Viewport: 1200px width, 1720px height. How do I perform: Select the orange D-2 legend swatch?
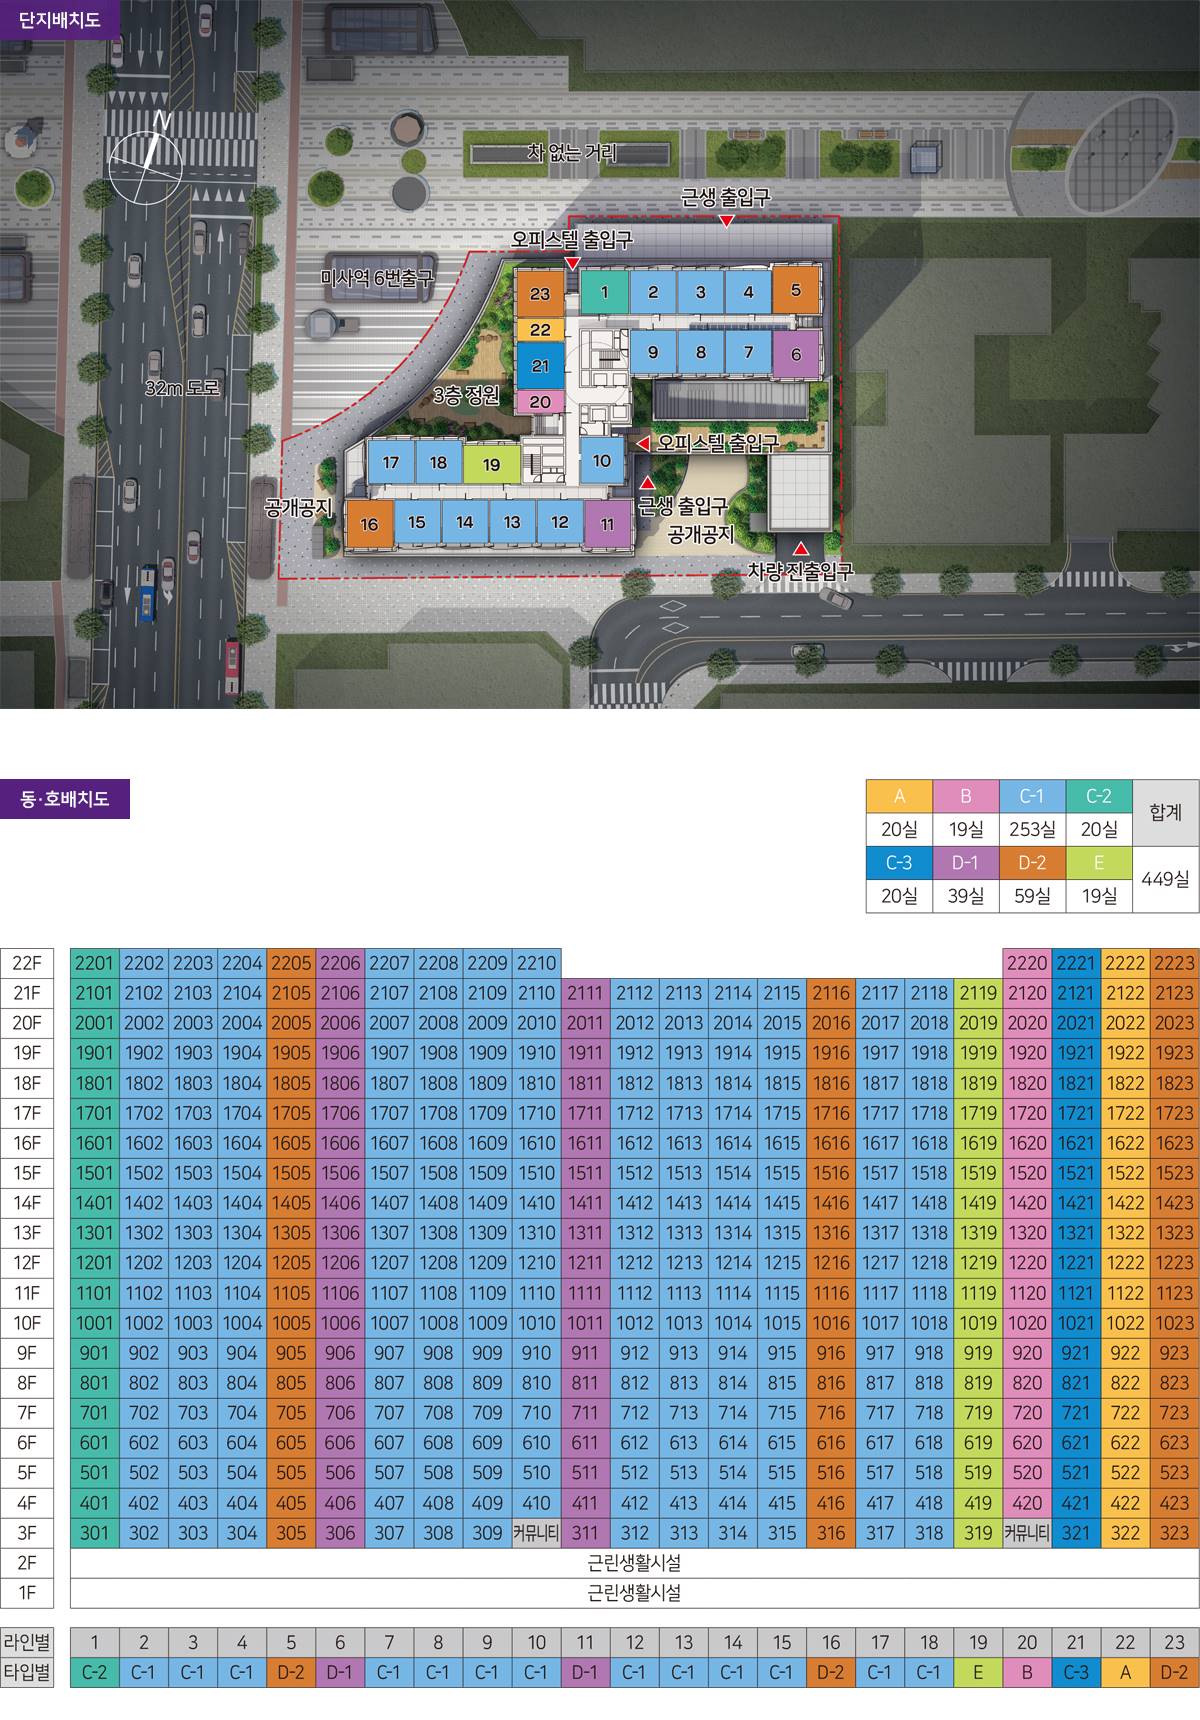(1032, 863)
